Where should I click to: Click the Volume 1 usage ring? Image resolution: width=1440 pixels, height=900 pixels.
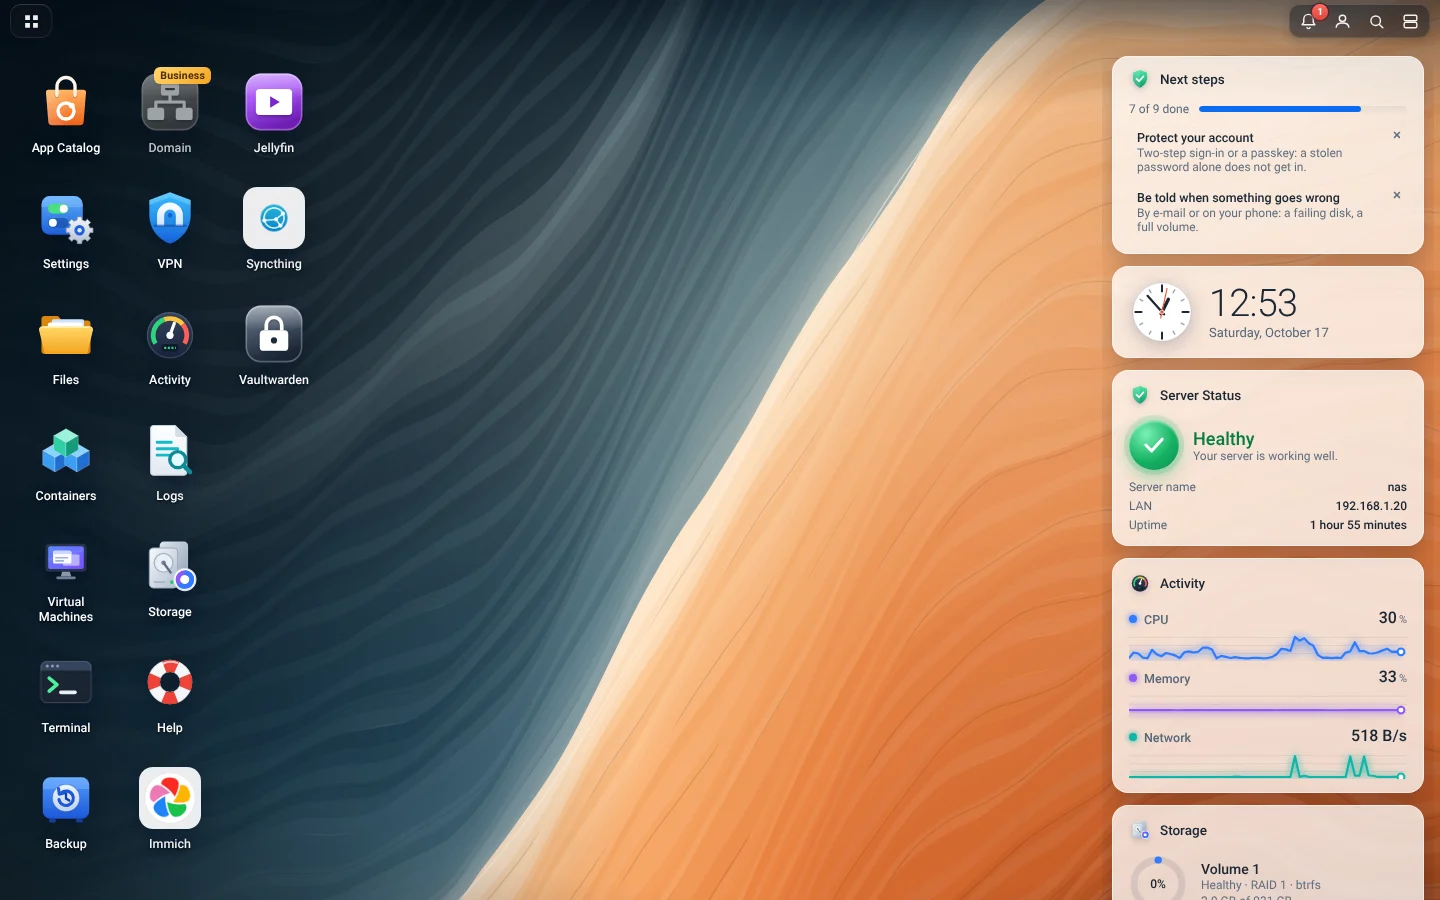click(1158, 882)
